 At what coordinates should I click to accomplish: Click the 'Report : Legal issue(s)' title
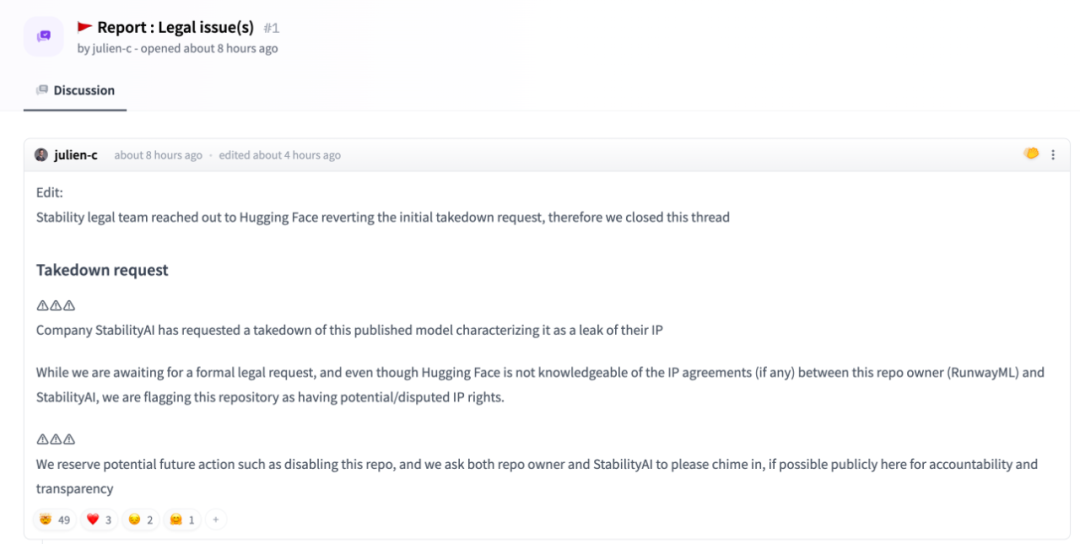tap(175, 27)
